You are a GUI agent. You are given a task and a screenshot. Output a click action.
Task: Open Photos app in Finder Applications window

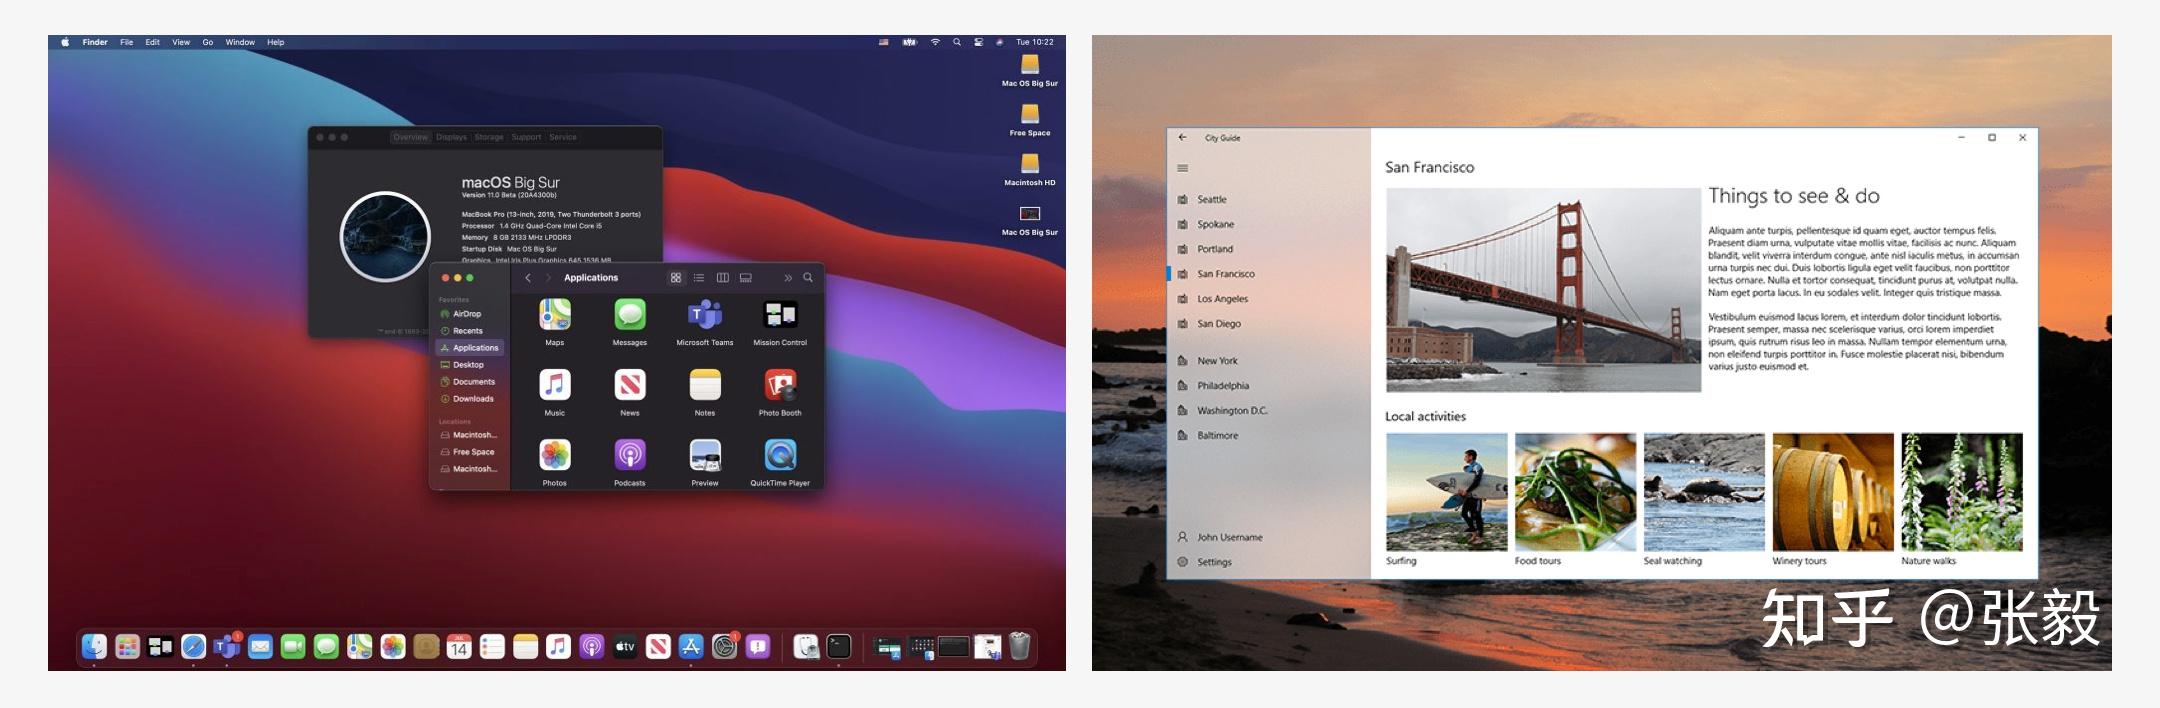point(555,455)
